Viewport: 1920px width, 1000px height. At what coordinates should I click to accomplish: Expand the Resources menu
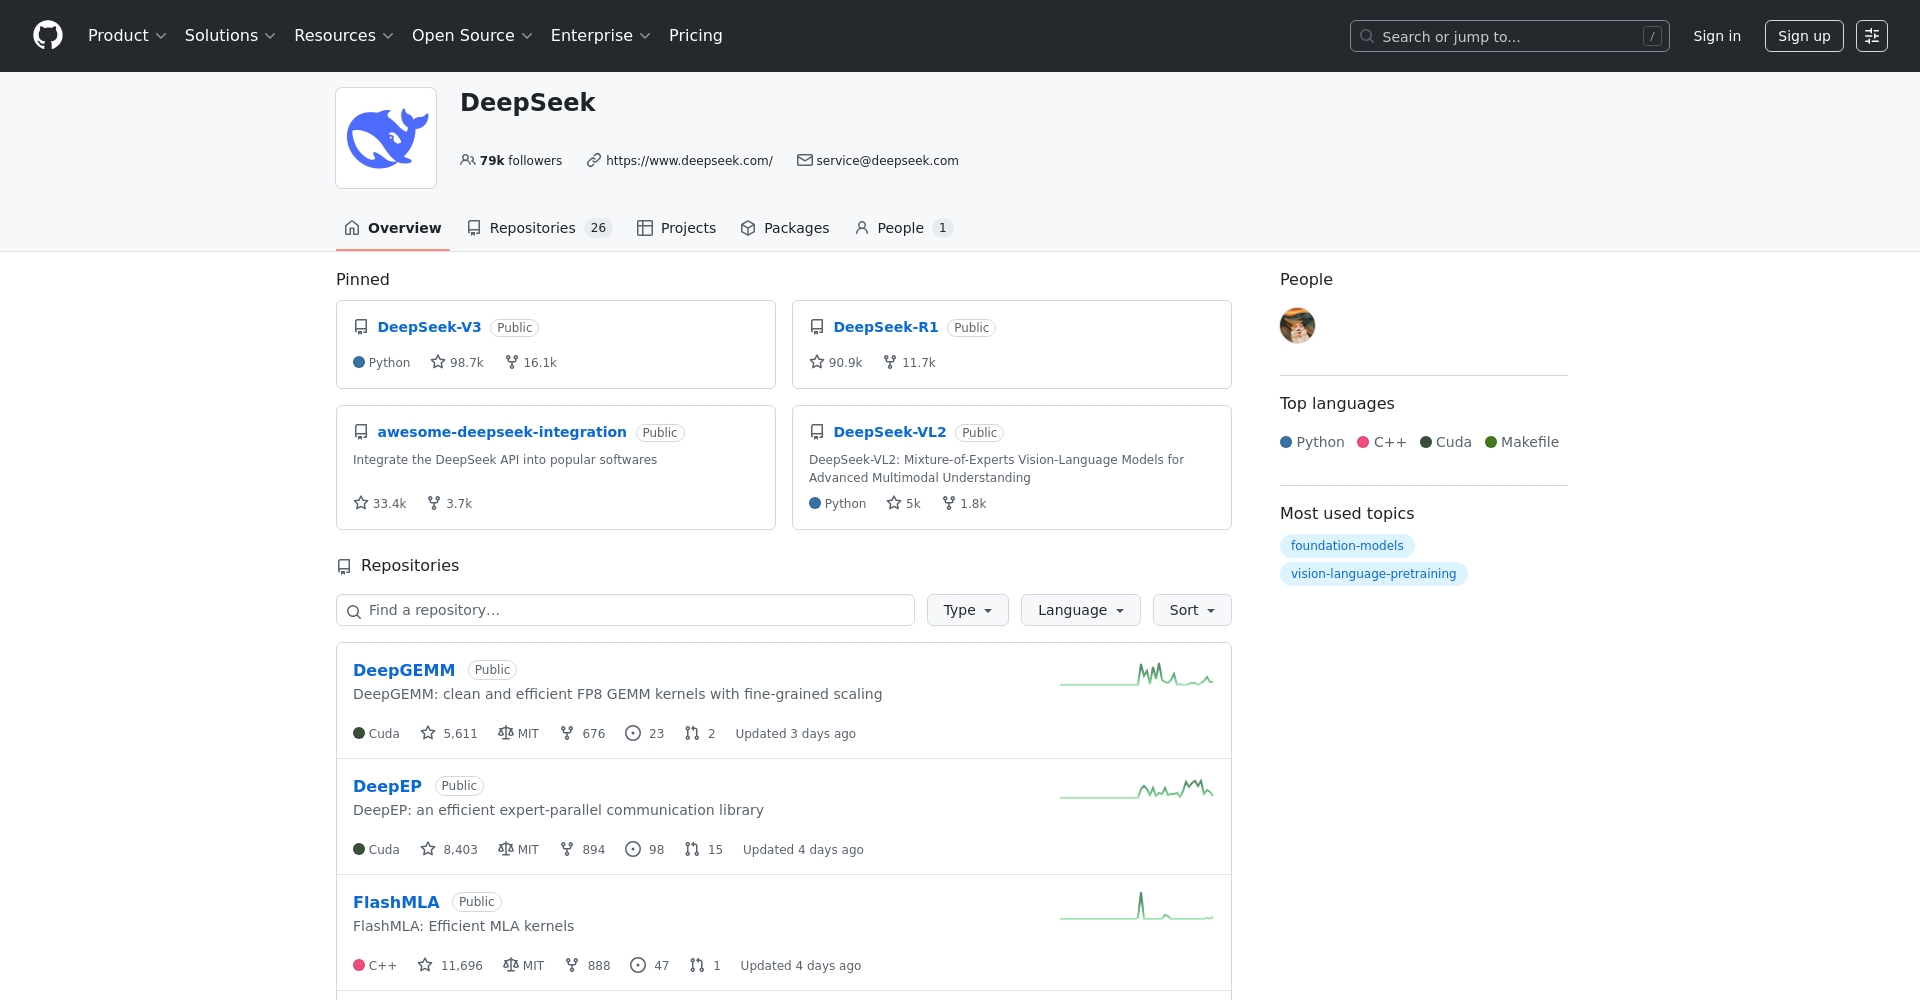pos(344,36)
